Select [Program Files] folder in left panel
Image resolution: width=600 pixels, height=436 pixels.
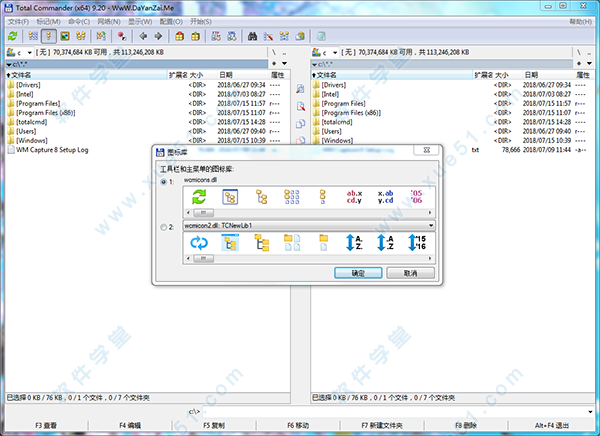38,103
